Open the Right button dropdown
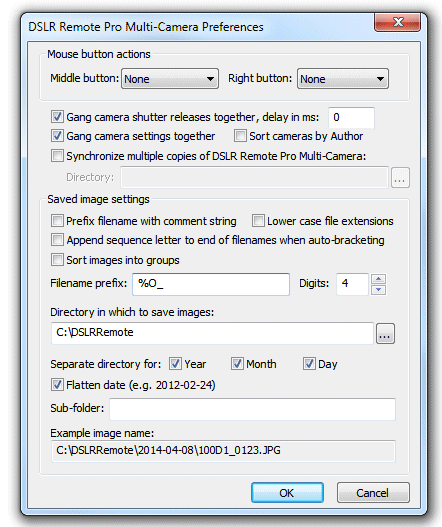 point(343,79)
